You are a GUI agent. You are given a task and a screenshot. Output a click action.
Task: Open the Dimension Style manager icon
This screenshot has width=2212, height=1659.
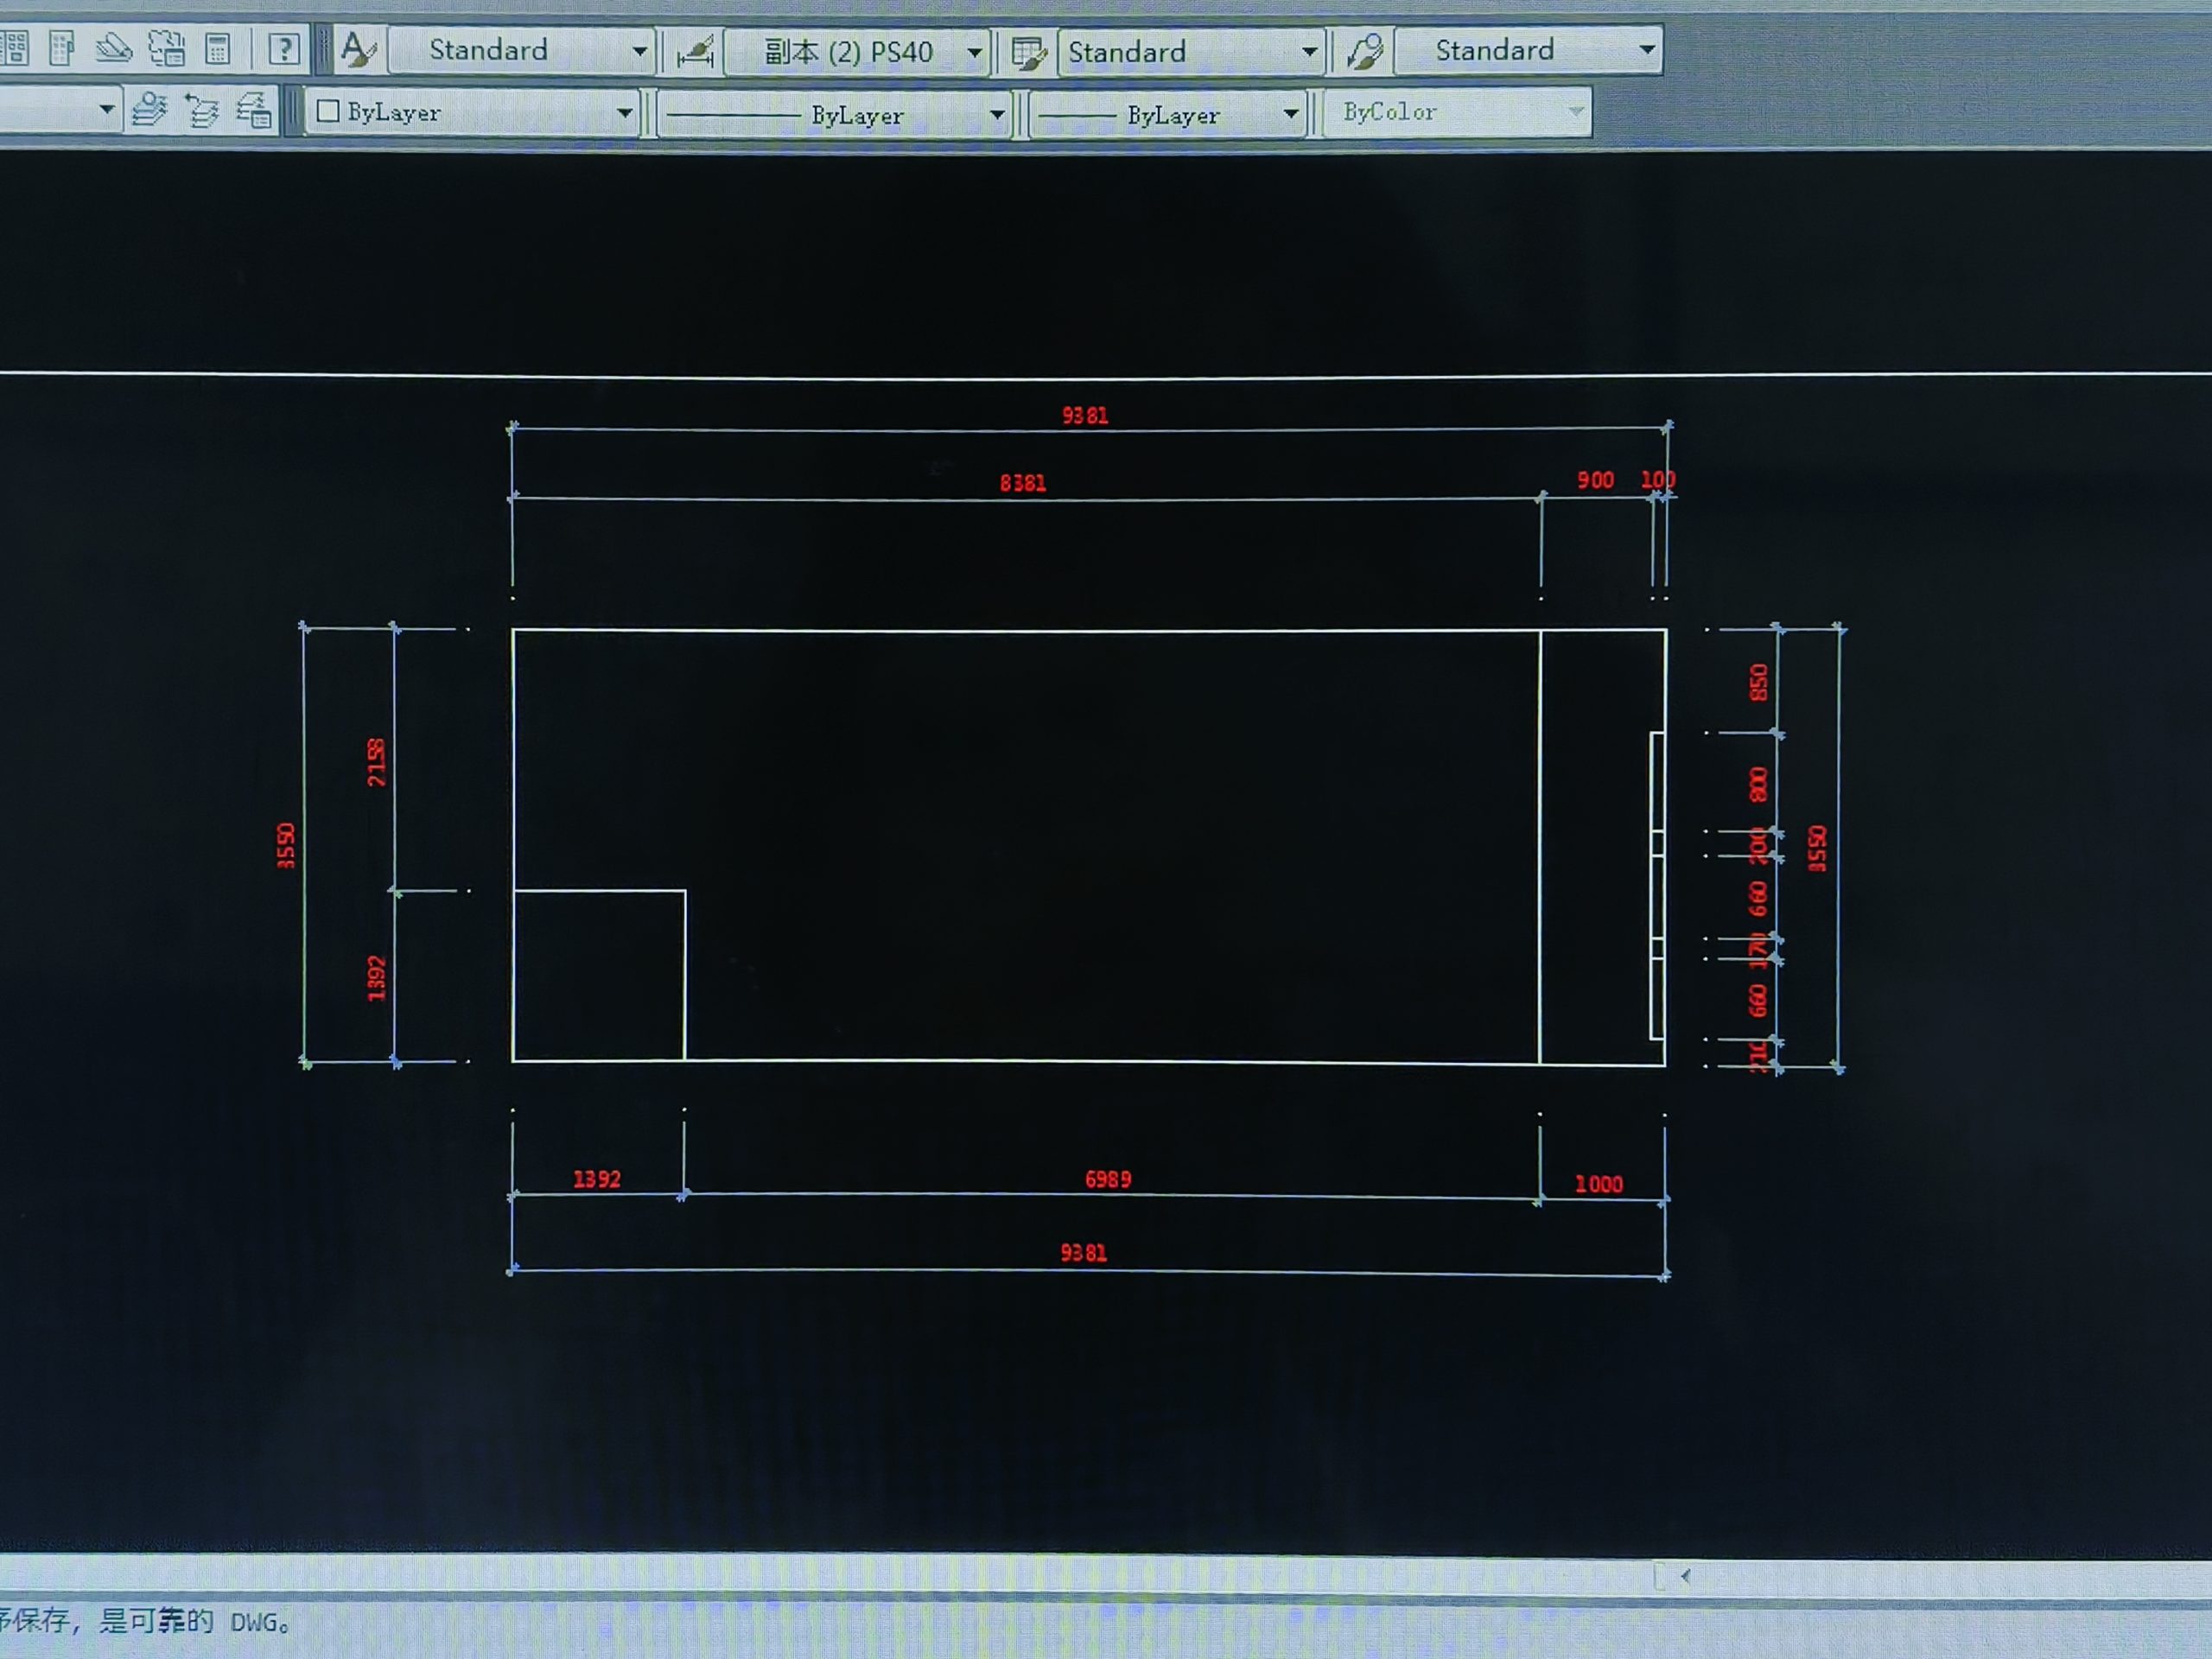(x=695, y=51)
